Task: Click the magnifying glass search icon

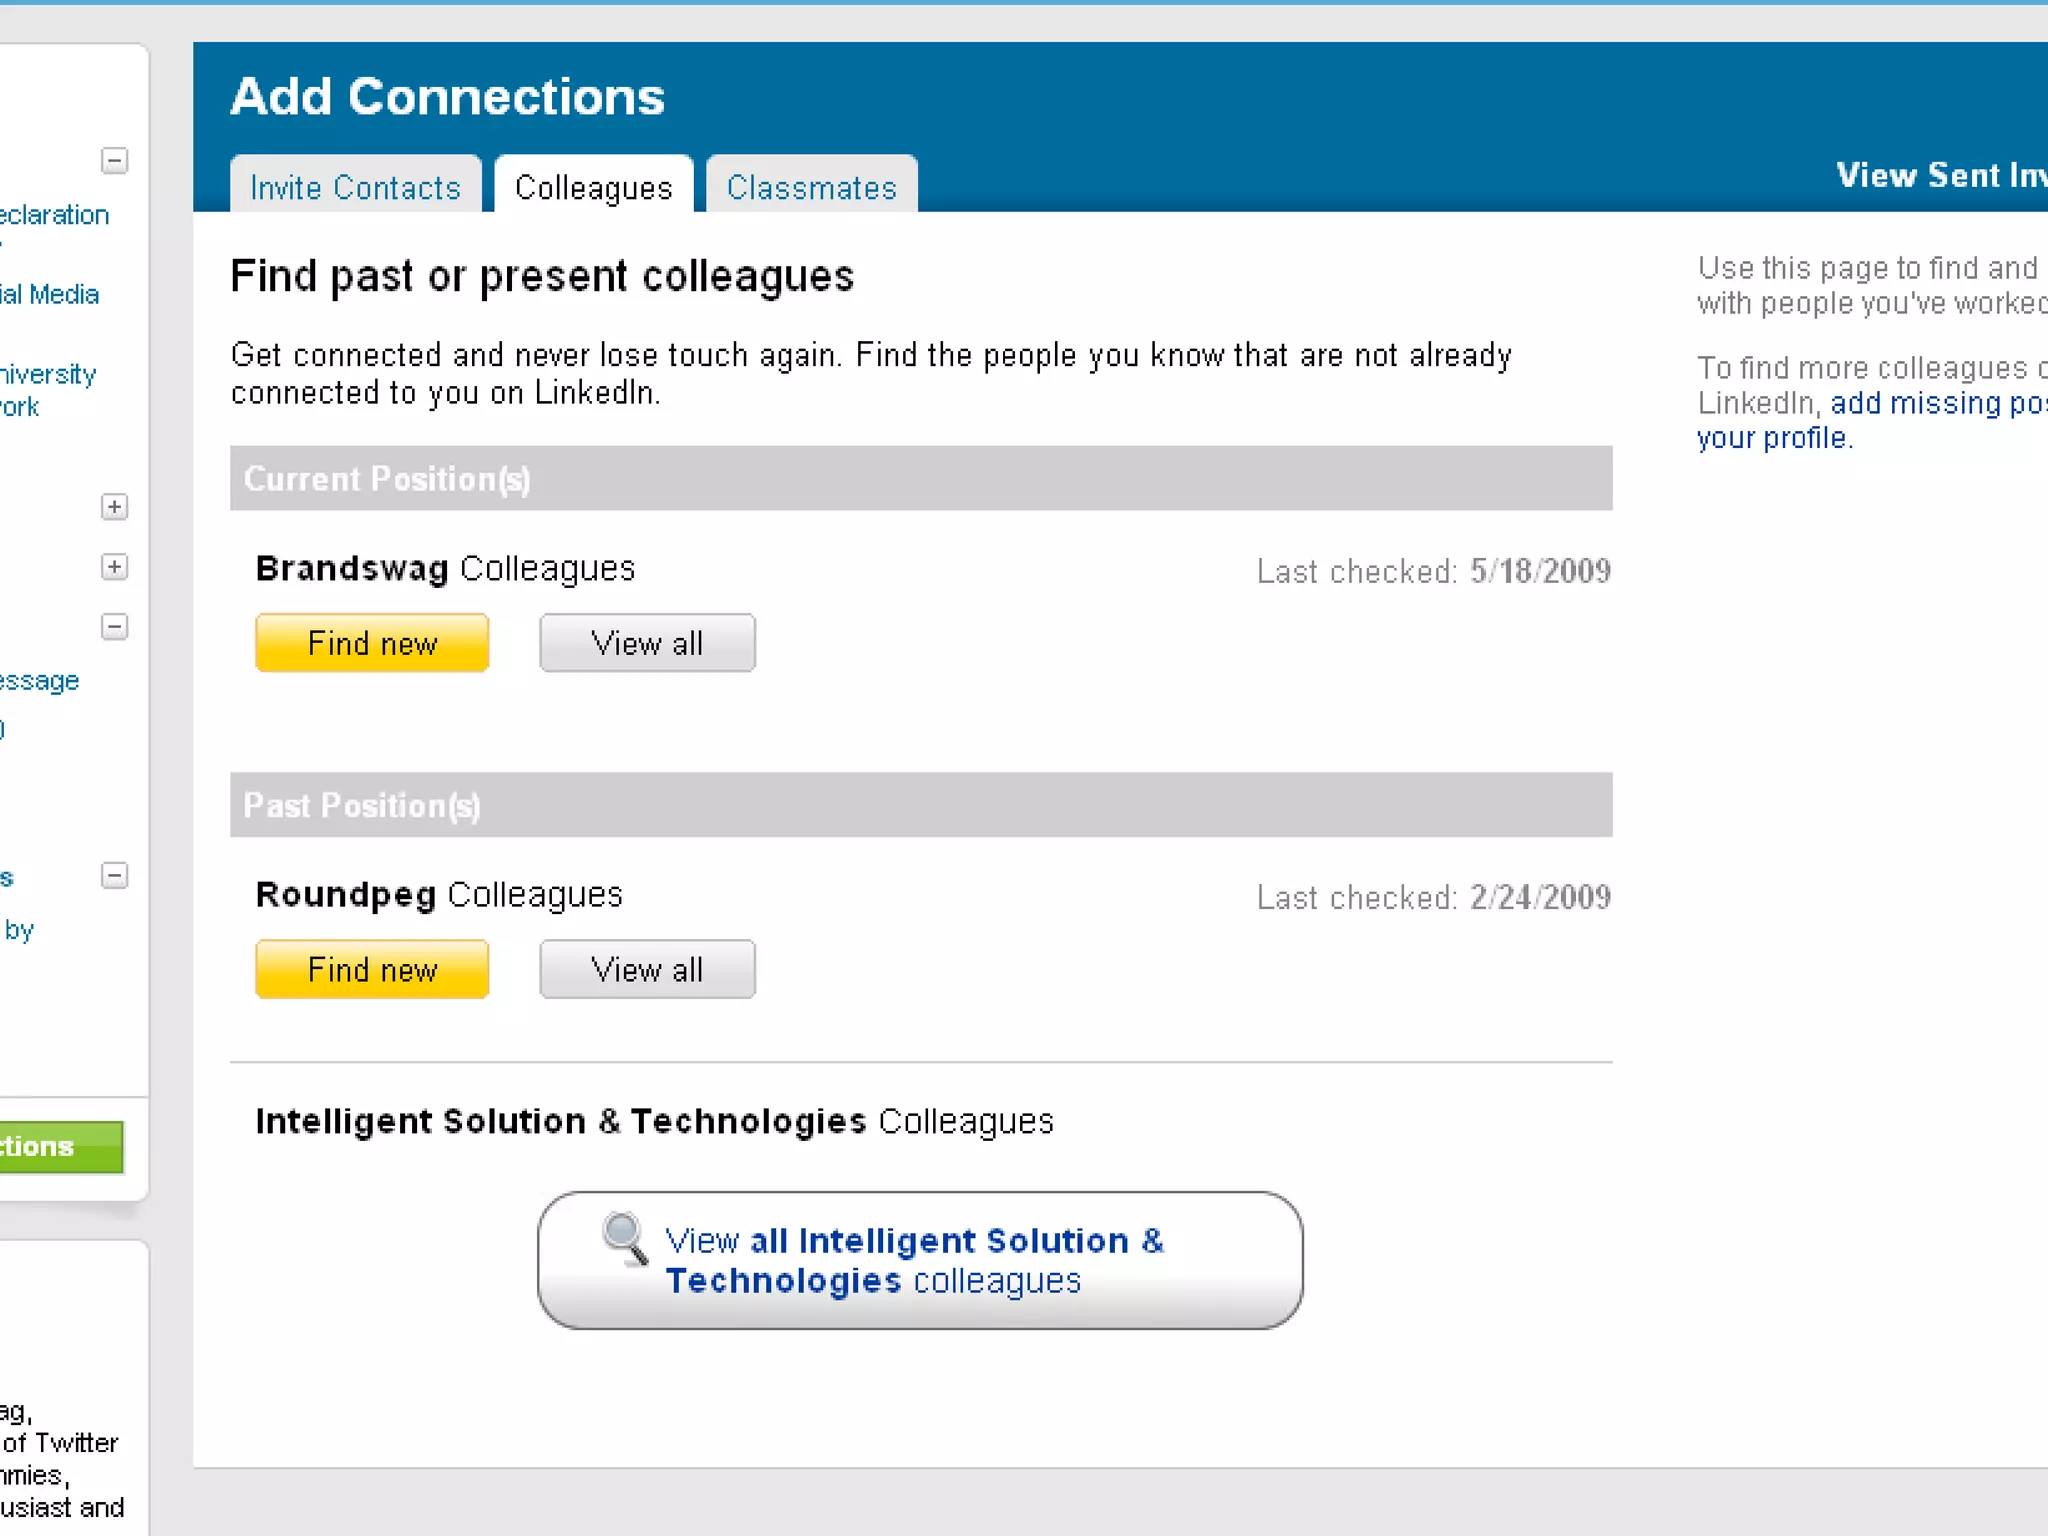Action: click(x=626, y=1238)
